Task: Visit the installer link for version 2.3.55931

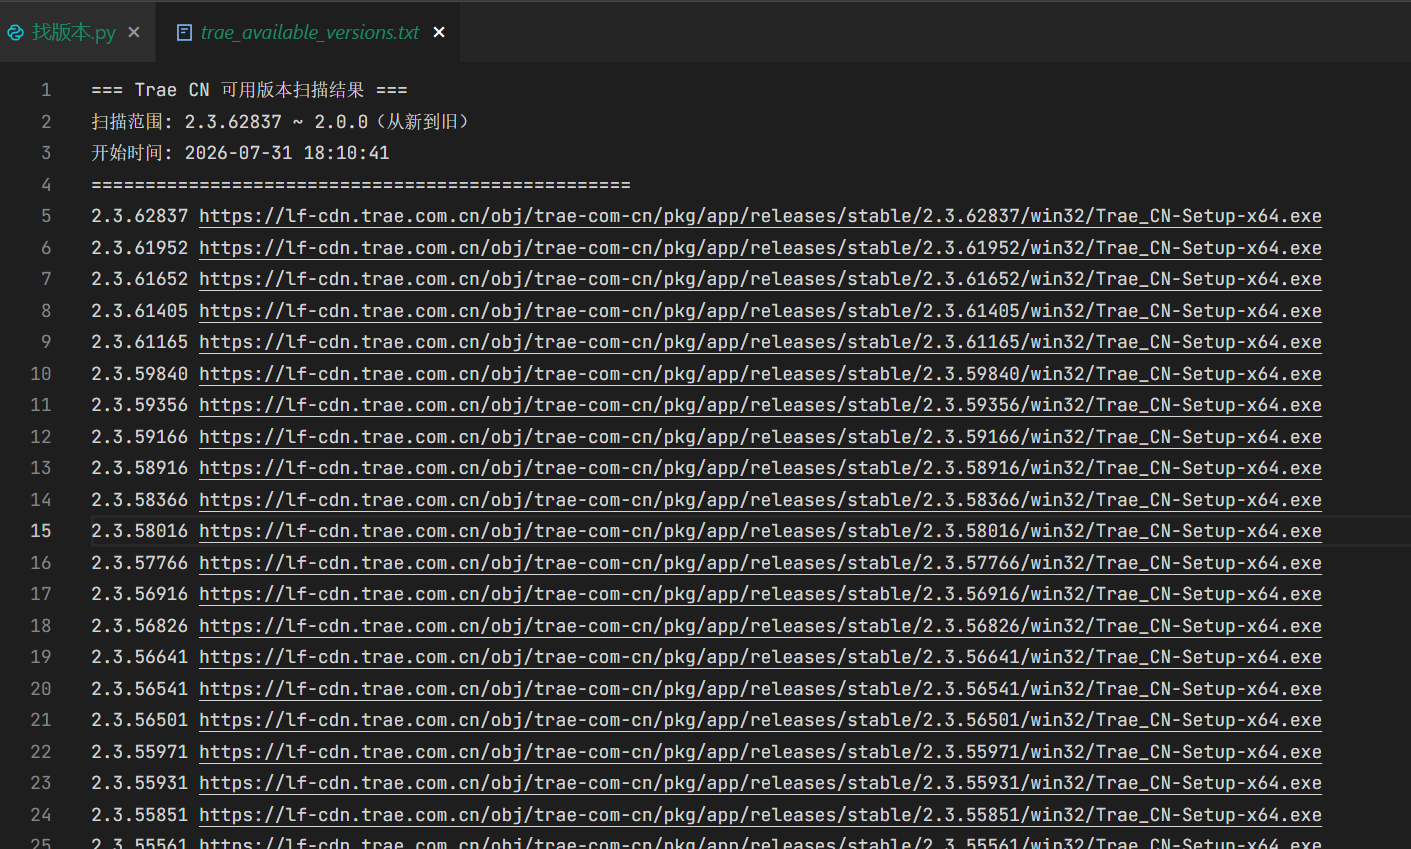Action: [760, 783]
